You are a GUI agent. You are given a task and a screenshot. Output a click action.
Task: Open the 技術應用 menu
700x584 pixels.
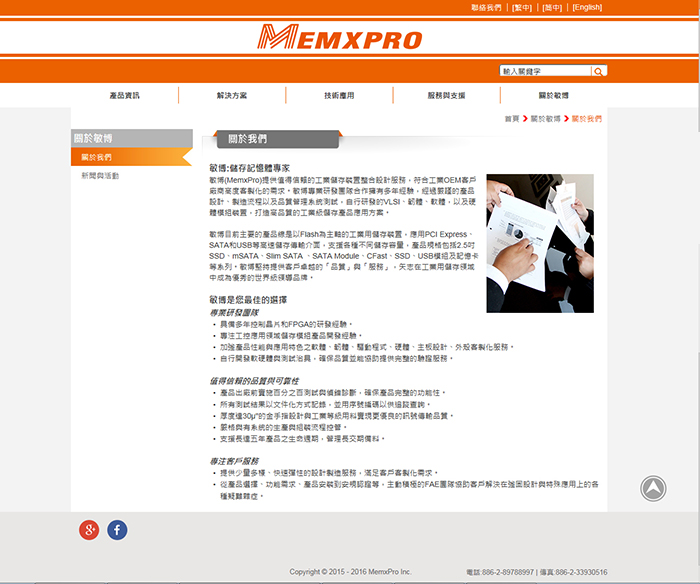tap(339, 96)
